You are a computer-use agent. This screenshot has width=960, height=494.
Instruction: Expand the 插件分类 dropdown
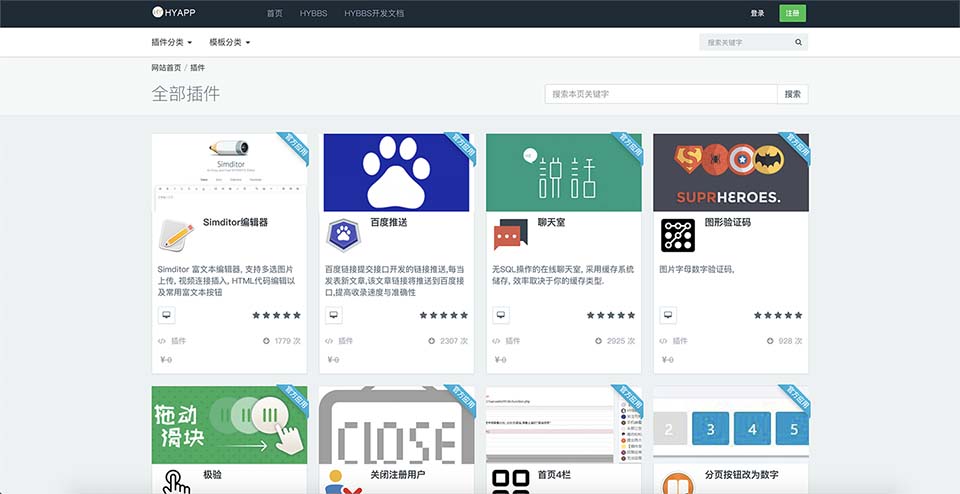tap(171, 42)
